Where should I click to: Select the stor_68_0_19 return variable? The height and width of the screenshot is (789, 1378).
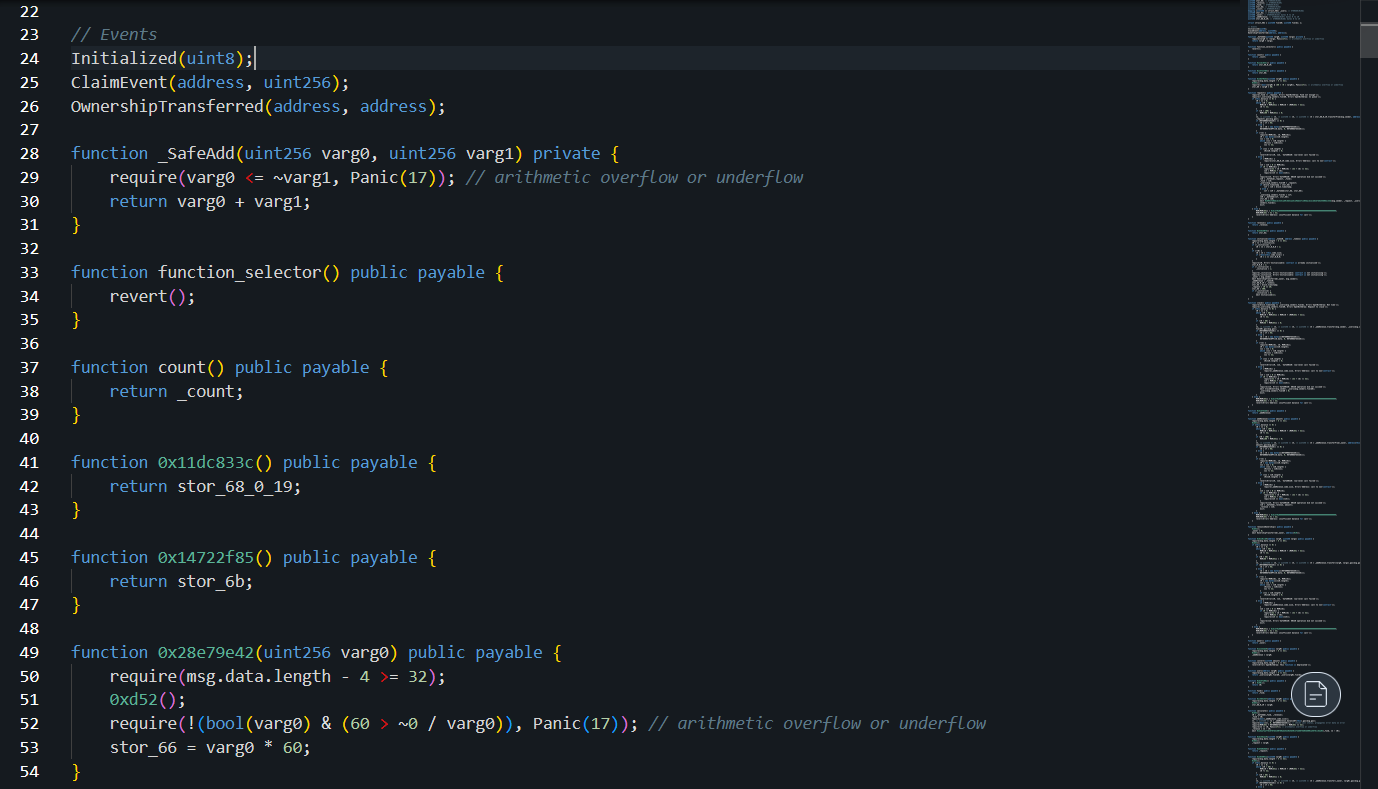click(235, 486)
